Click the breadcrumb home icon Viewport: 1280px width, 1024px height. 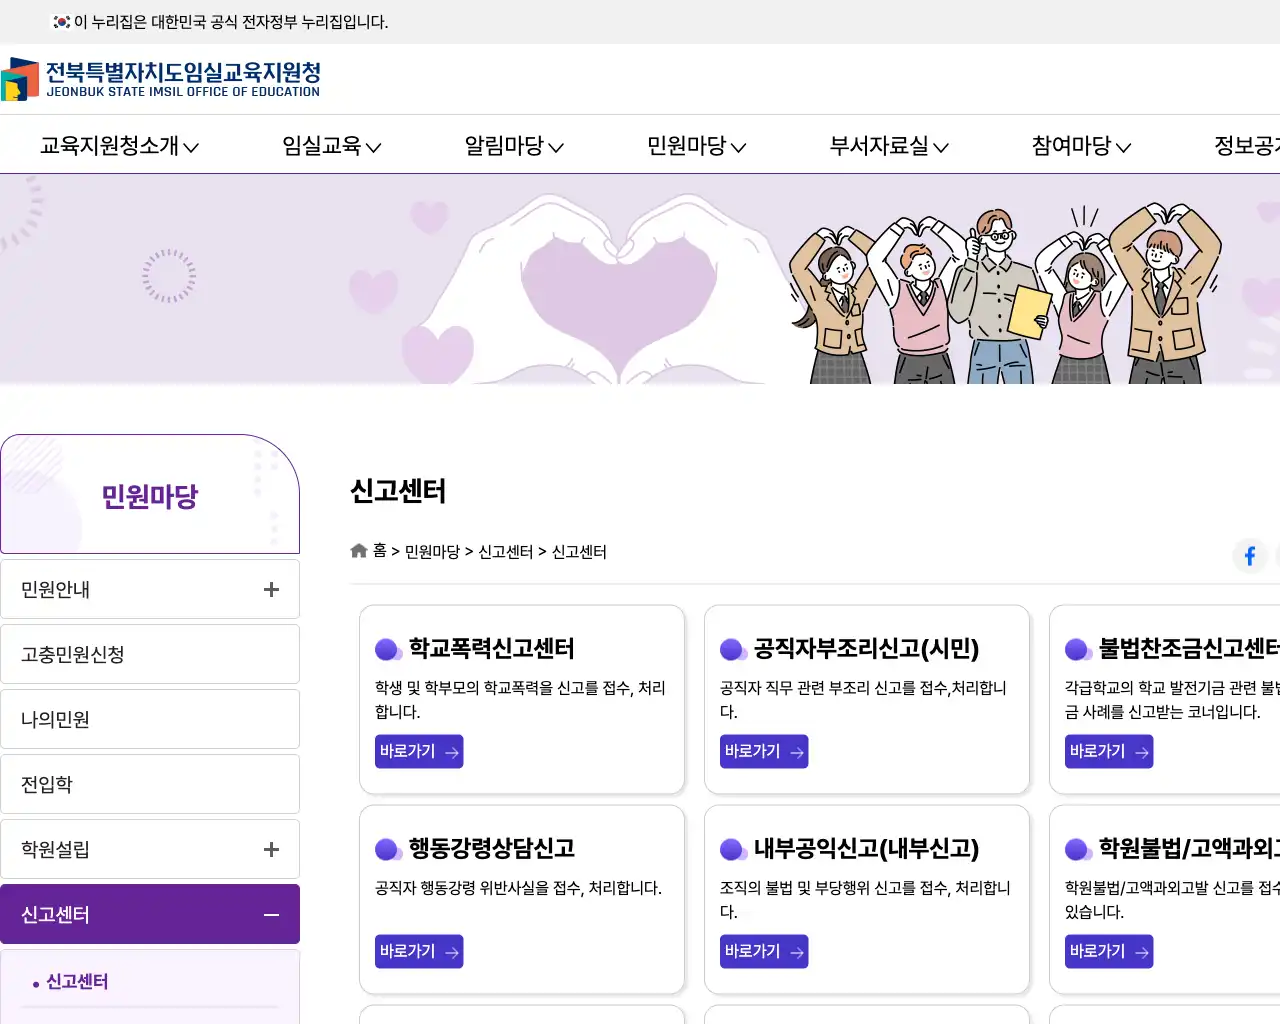click(358, 550)
